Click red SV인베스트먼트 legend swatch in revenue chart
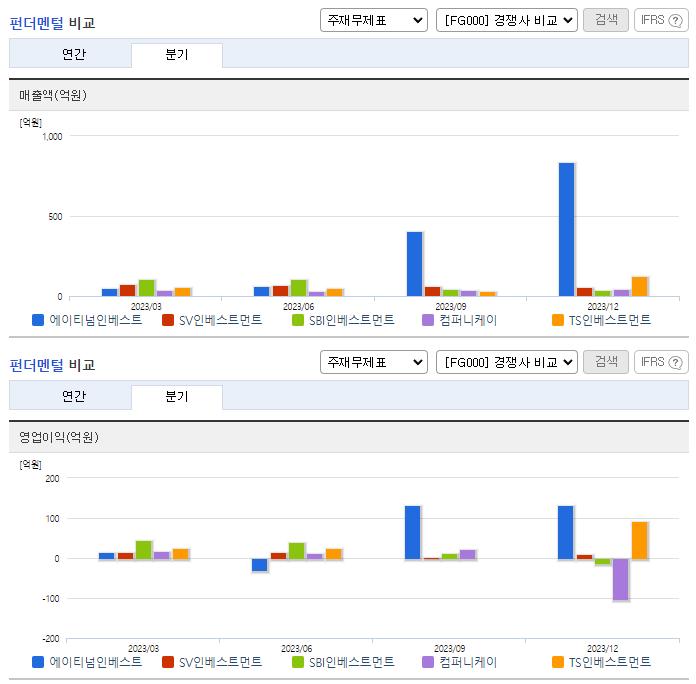This screenshot has width=696, height=684. tap(168, 320)
